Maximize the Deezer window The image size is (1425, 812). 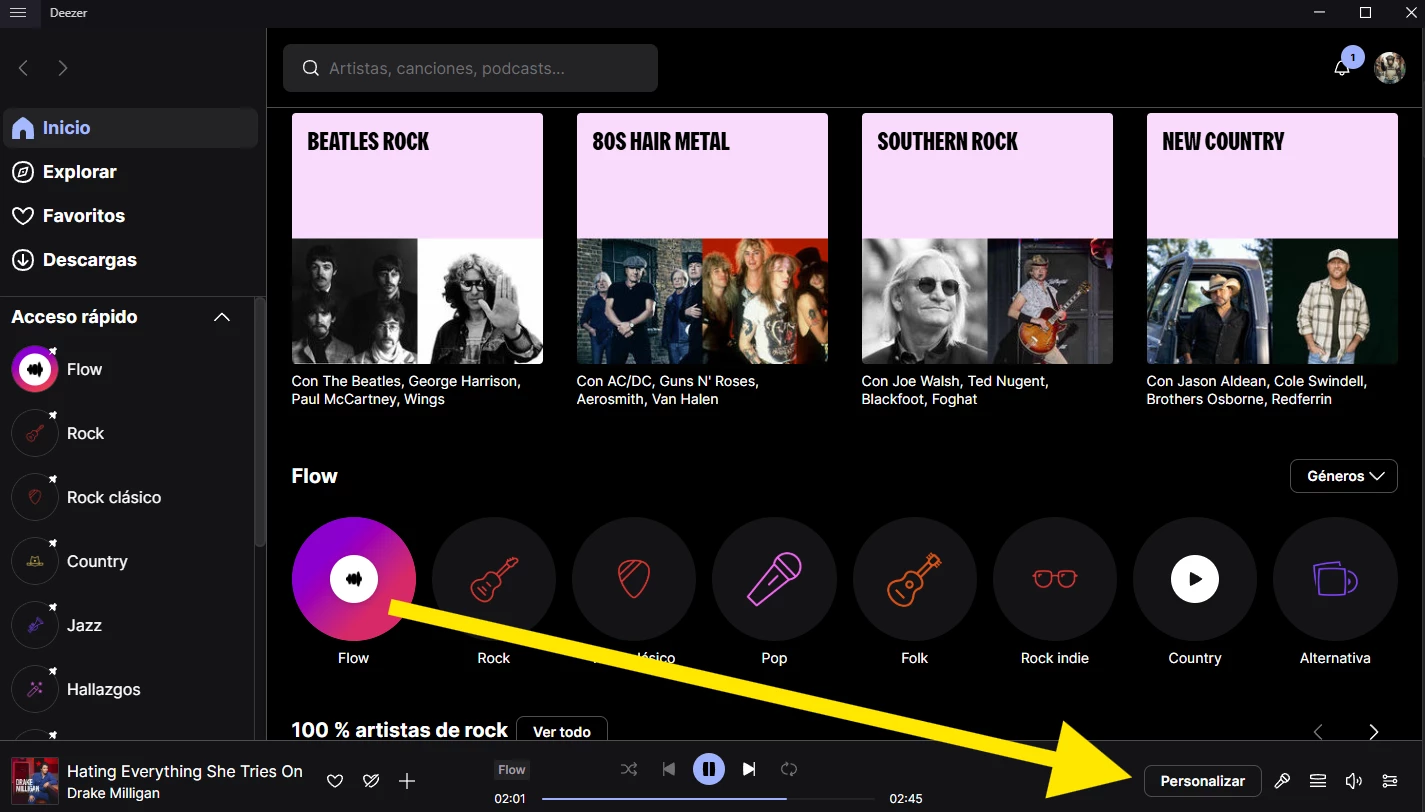click(x=1365, y=12)
